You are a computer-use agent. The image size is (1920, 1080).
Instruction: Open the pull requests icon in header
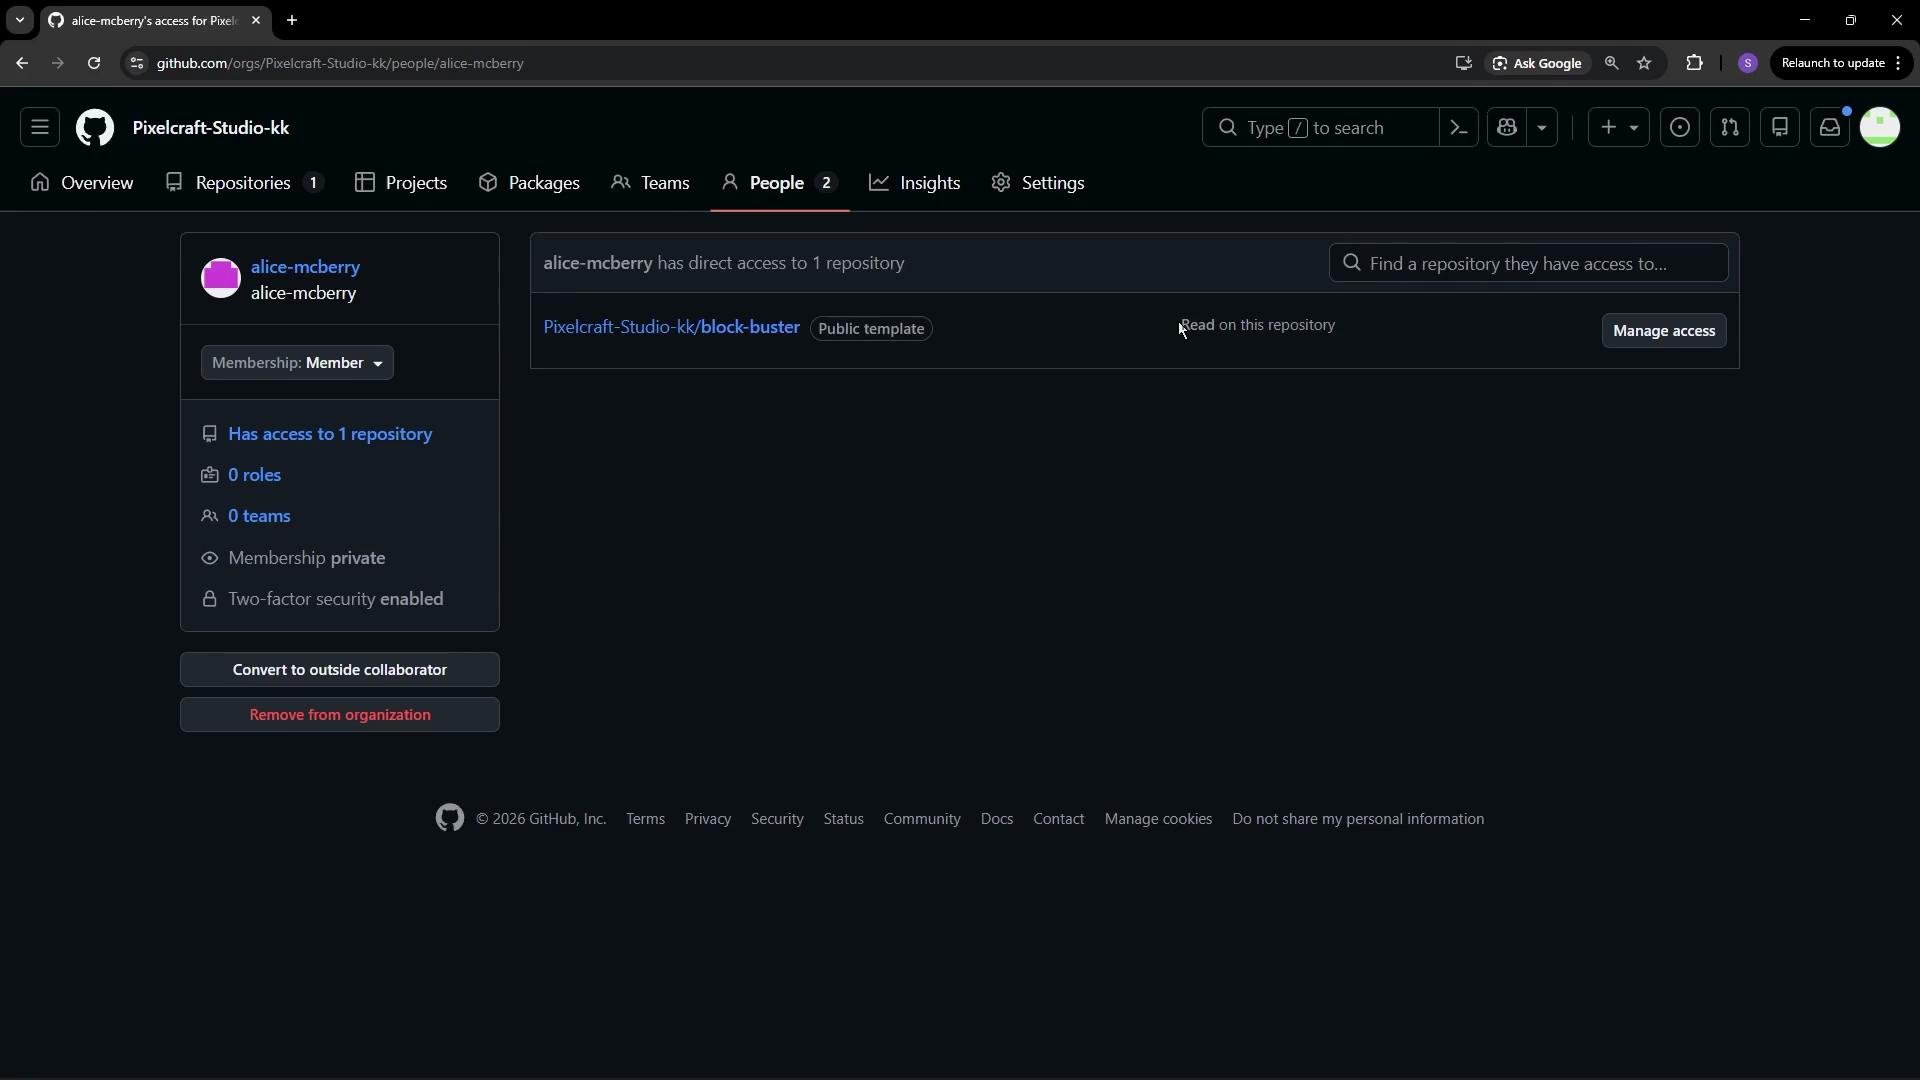pyautogui.click(x=1730, y=128)
